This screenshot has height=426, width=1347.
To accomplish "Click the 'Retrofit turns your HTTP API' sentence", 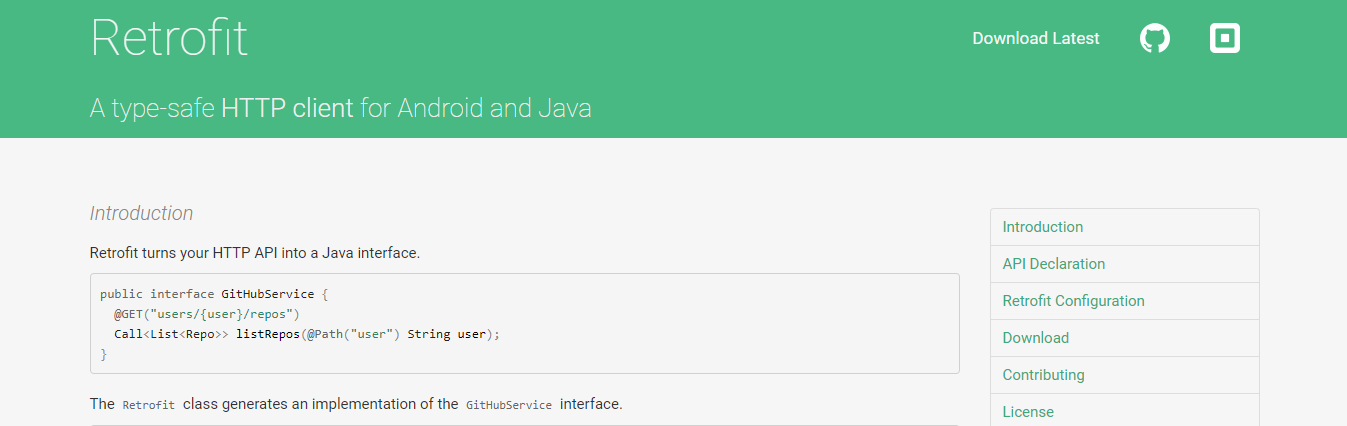I will (x=255, y=253).
